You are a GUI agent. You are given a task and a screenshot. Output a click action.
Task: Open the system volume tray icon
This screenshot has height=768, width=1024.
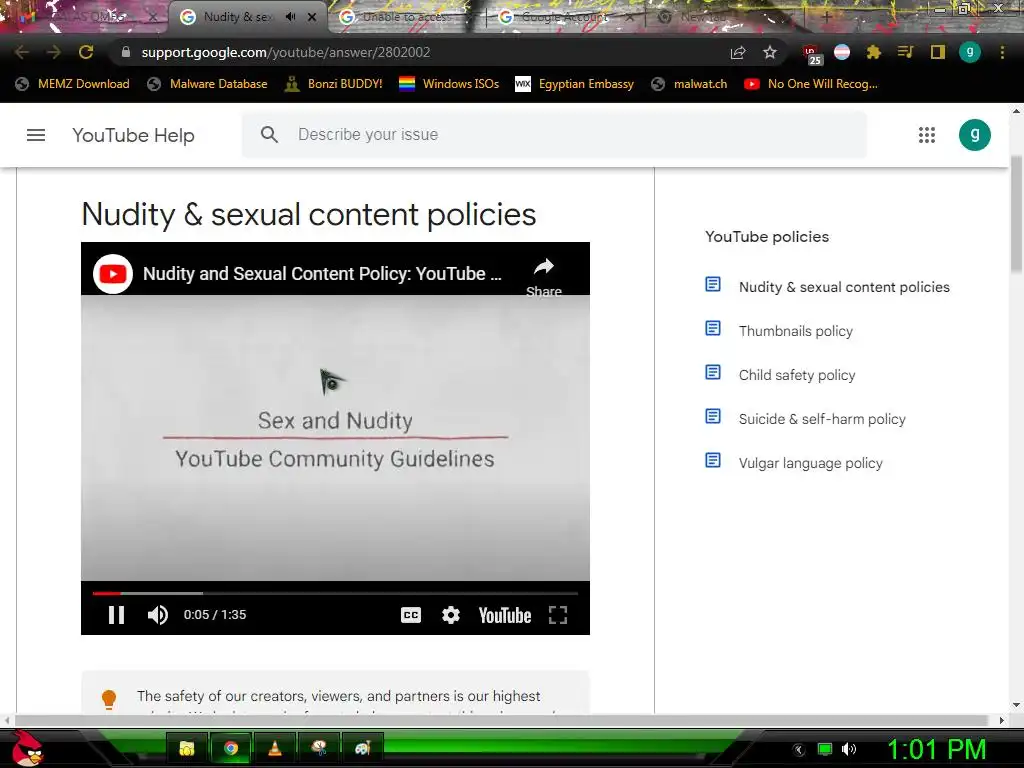point(849,750)
